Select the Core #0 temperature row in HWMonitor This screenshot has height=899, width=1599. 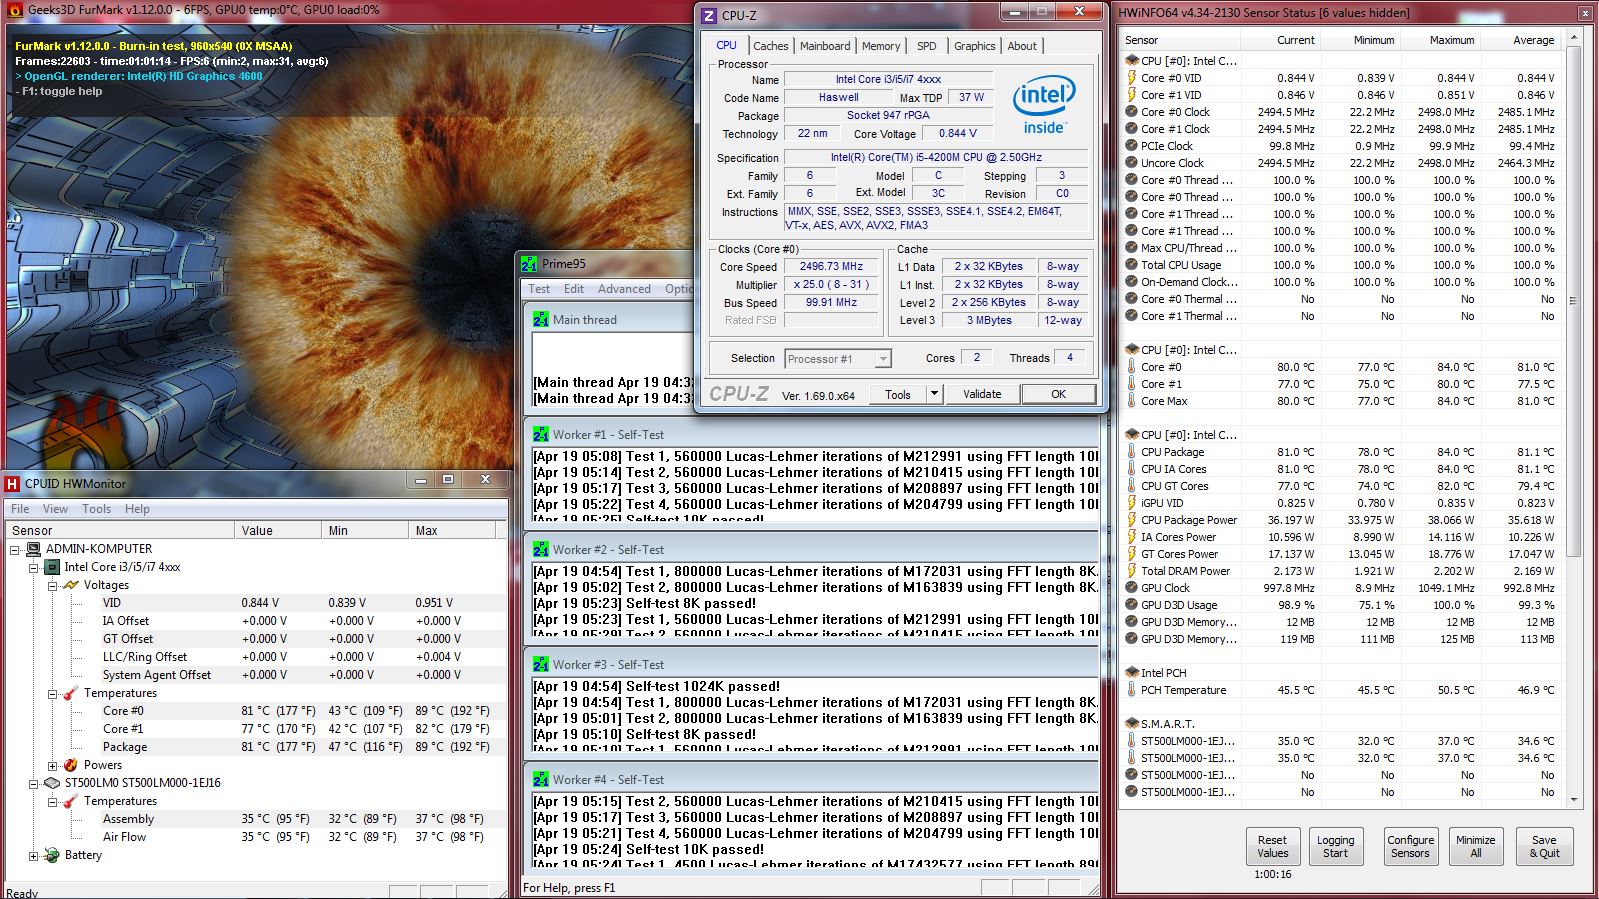[x=256, y=711]
